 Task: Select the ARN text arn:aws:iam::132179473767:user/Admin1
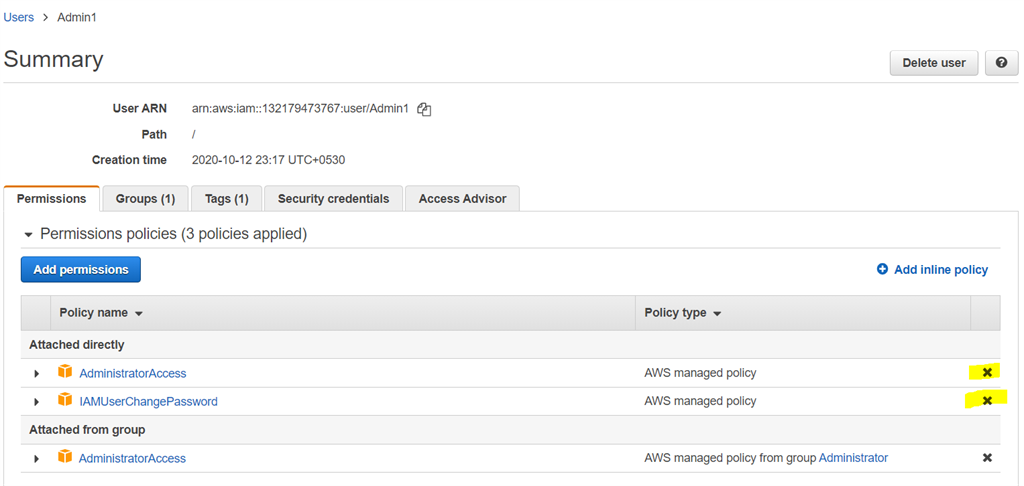(300, 109)
